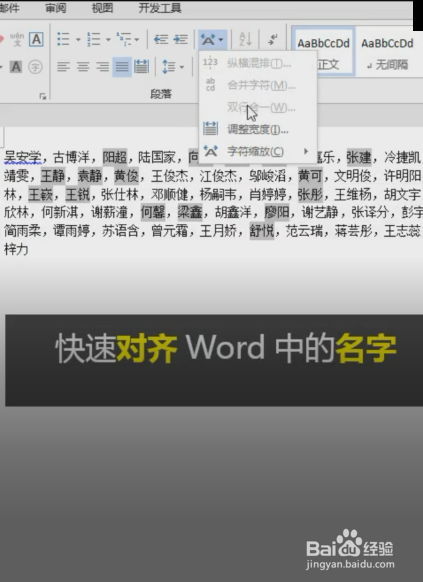Expand the 字符缩放 submenu arrow
Screen dimensions: 423x582
pos(306,151)
